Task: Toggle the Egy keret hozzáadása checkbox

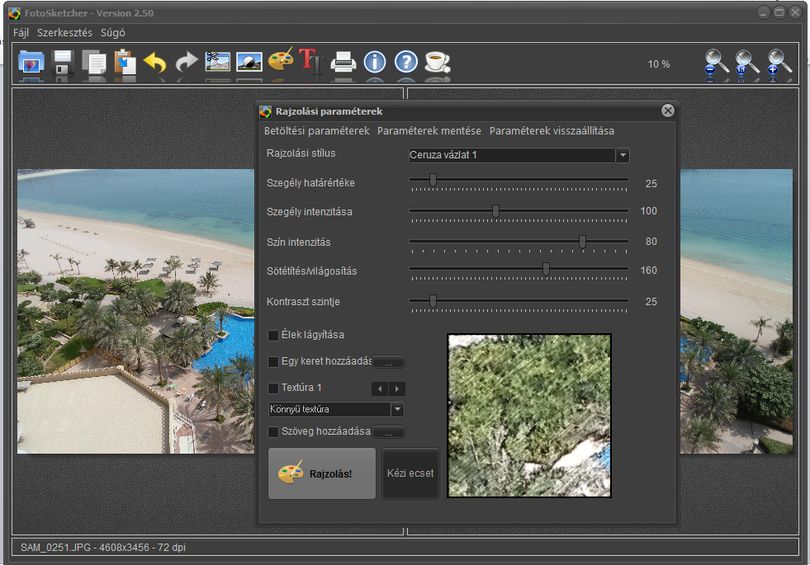Action: tap(273, 362)
